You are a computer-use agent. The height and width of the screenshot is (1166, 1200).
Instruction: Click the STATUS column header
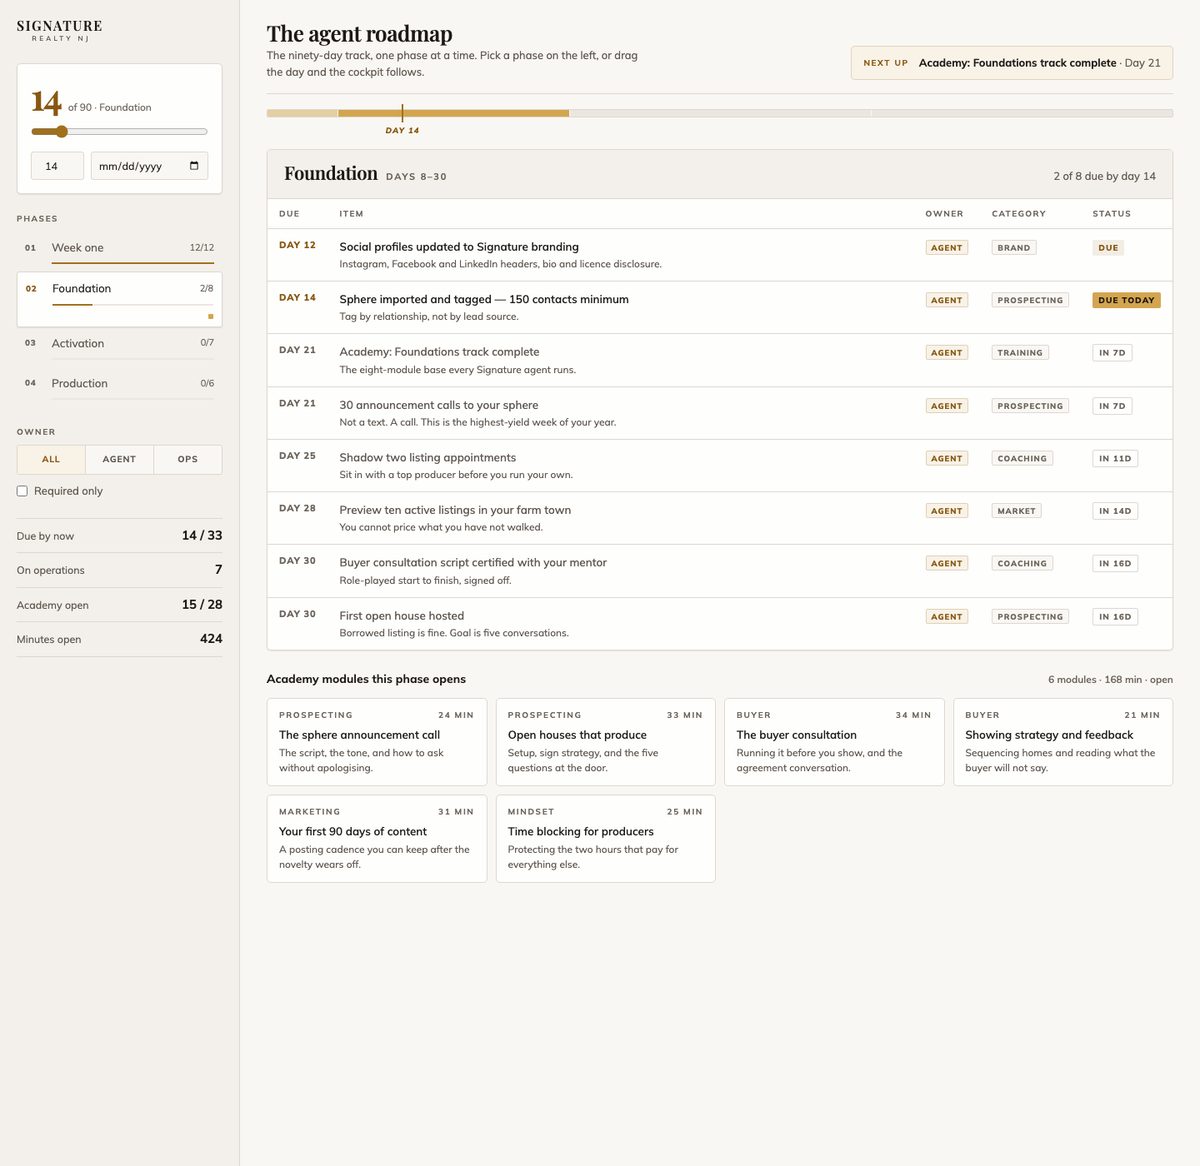click(1111, 214)
